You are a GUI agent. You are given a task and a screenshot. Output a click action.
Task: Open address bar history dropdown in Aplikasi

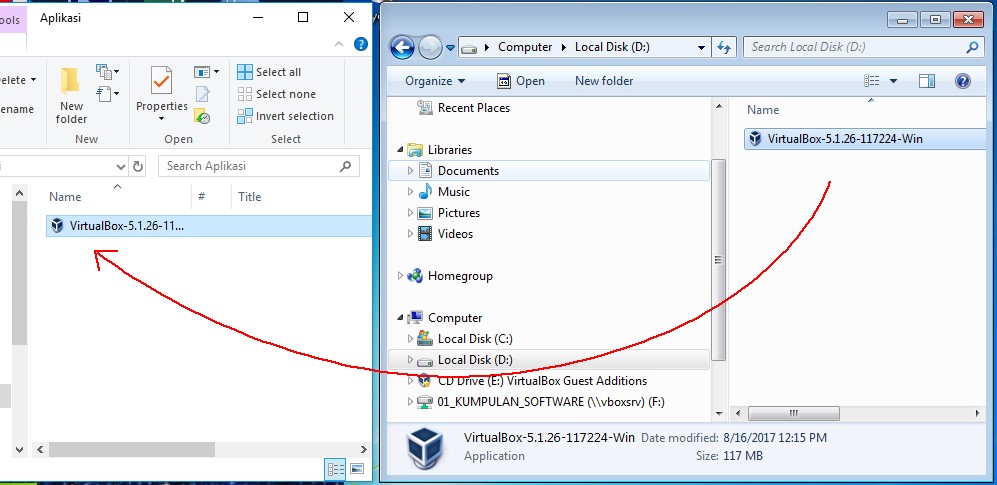[121, 167]
